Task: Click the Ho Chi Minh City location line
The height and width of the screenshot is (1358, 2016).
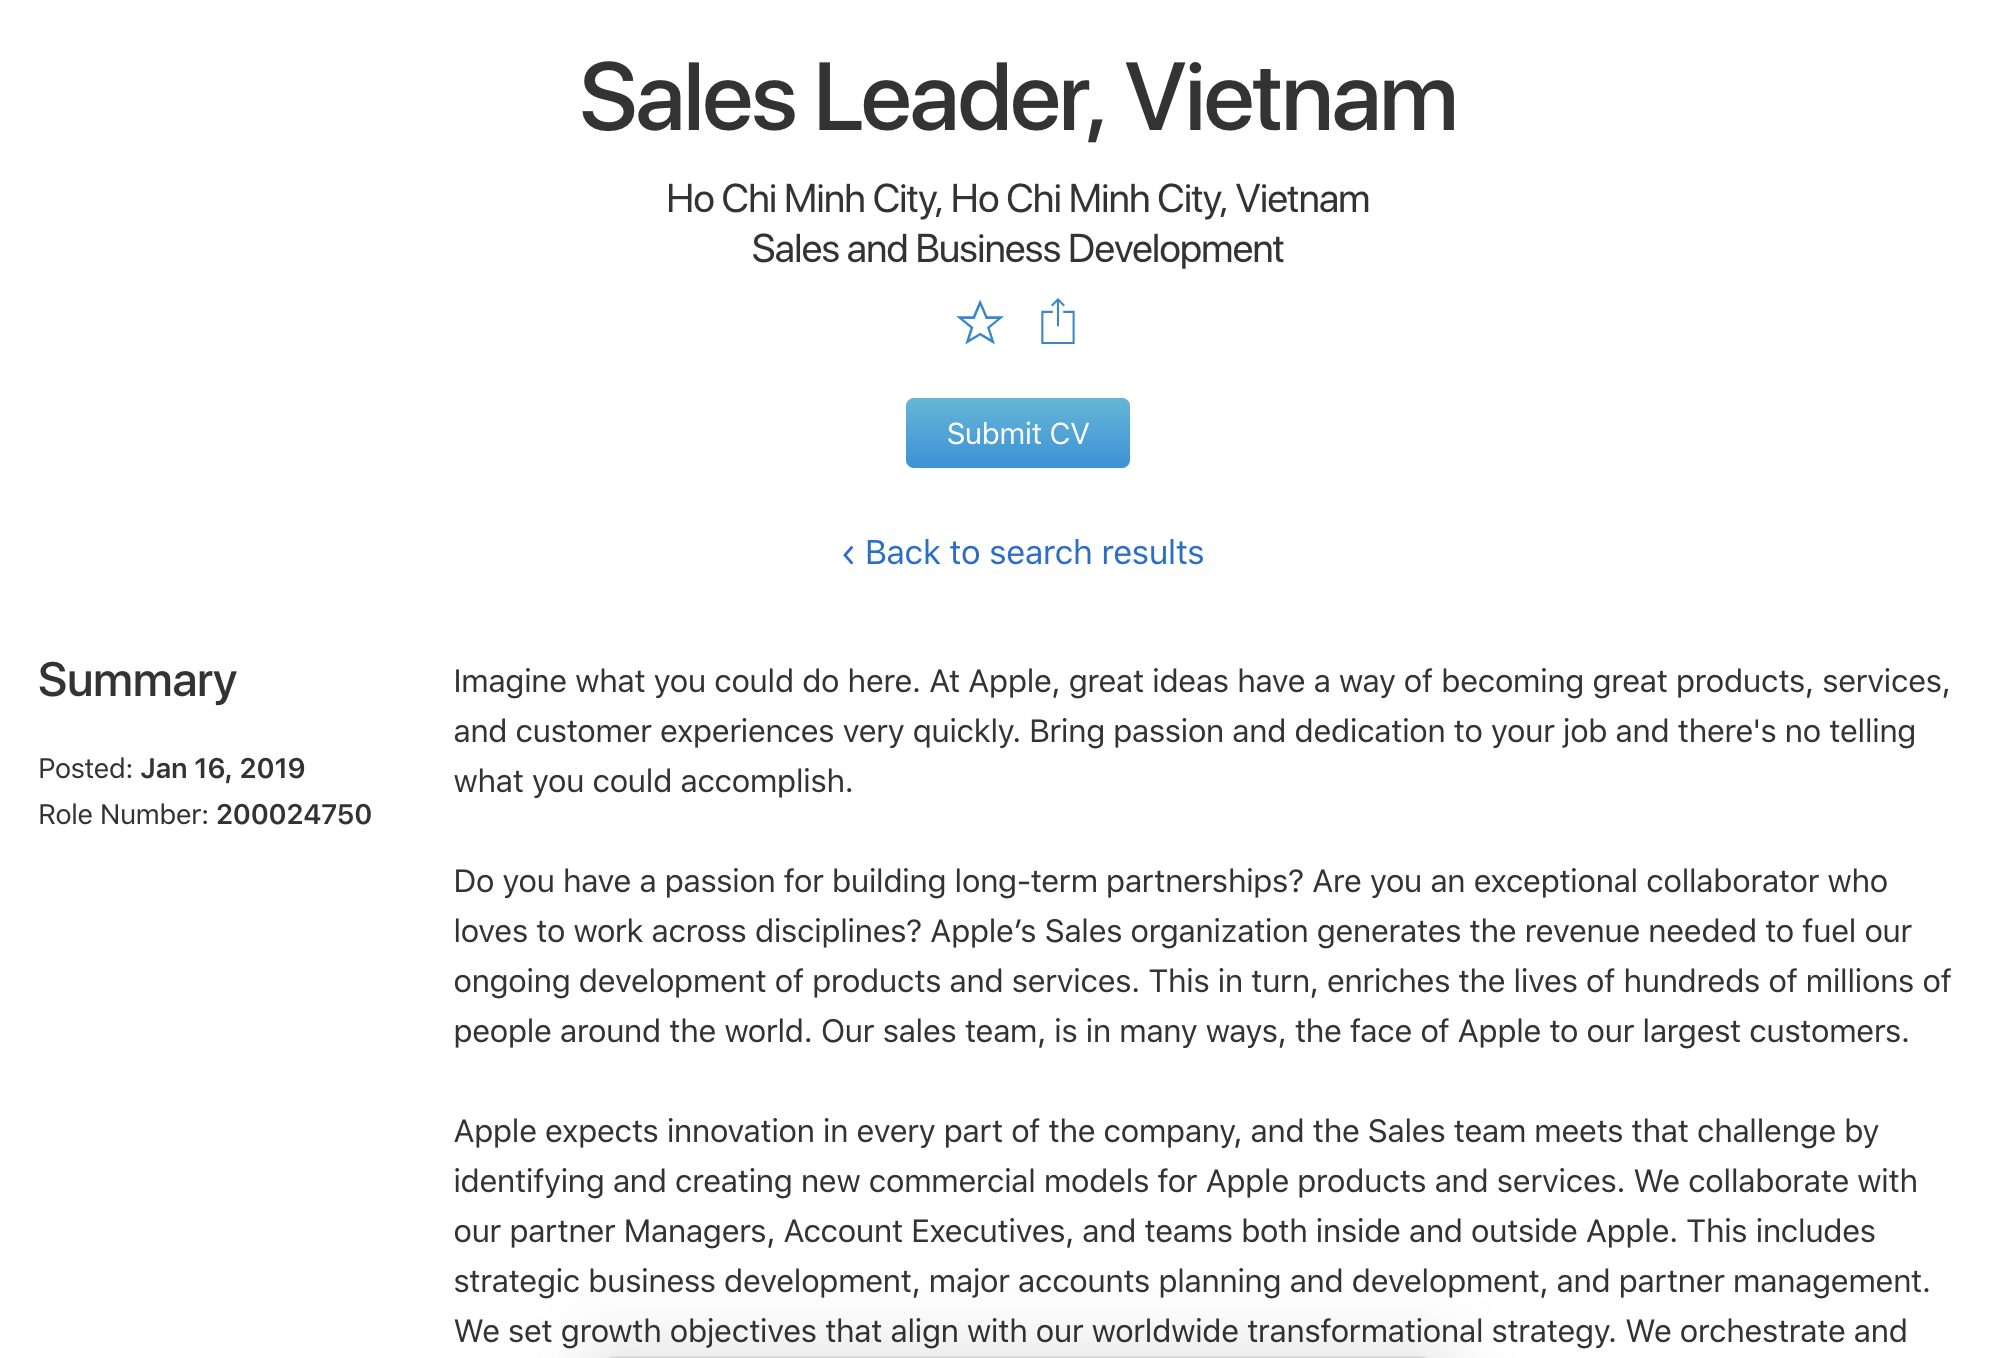Action: coord(1017,199)
